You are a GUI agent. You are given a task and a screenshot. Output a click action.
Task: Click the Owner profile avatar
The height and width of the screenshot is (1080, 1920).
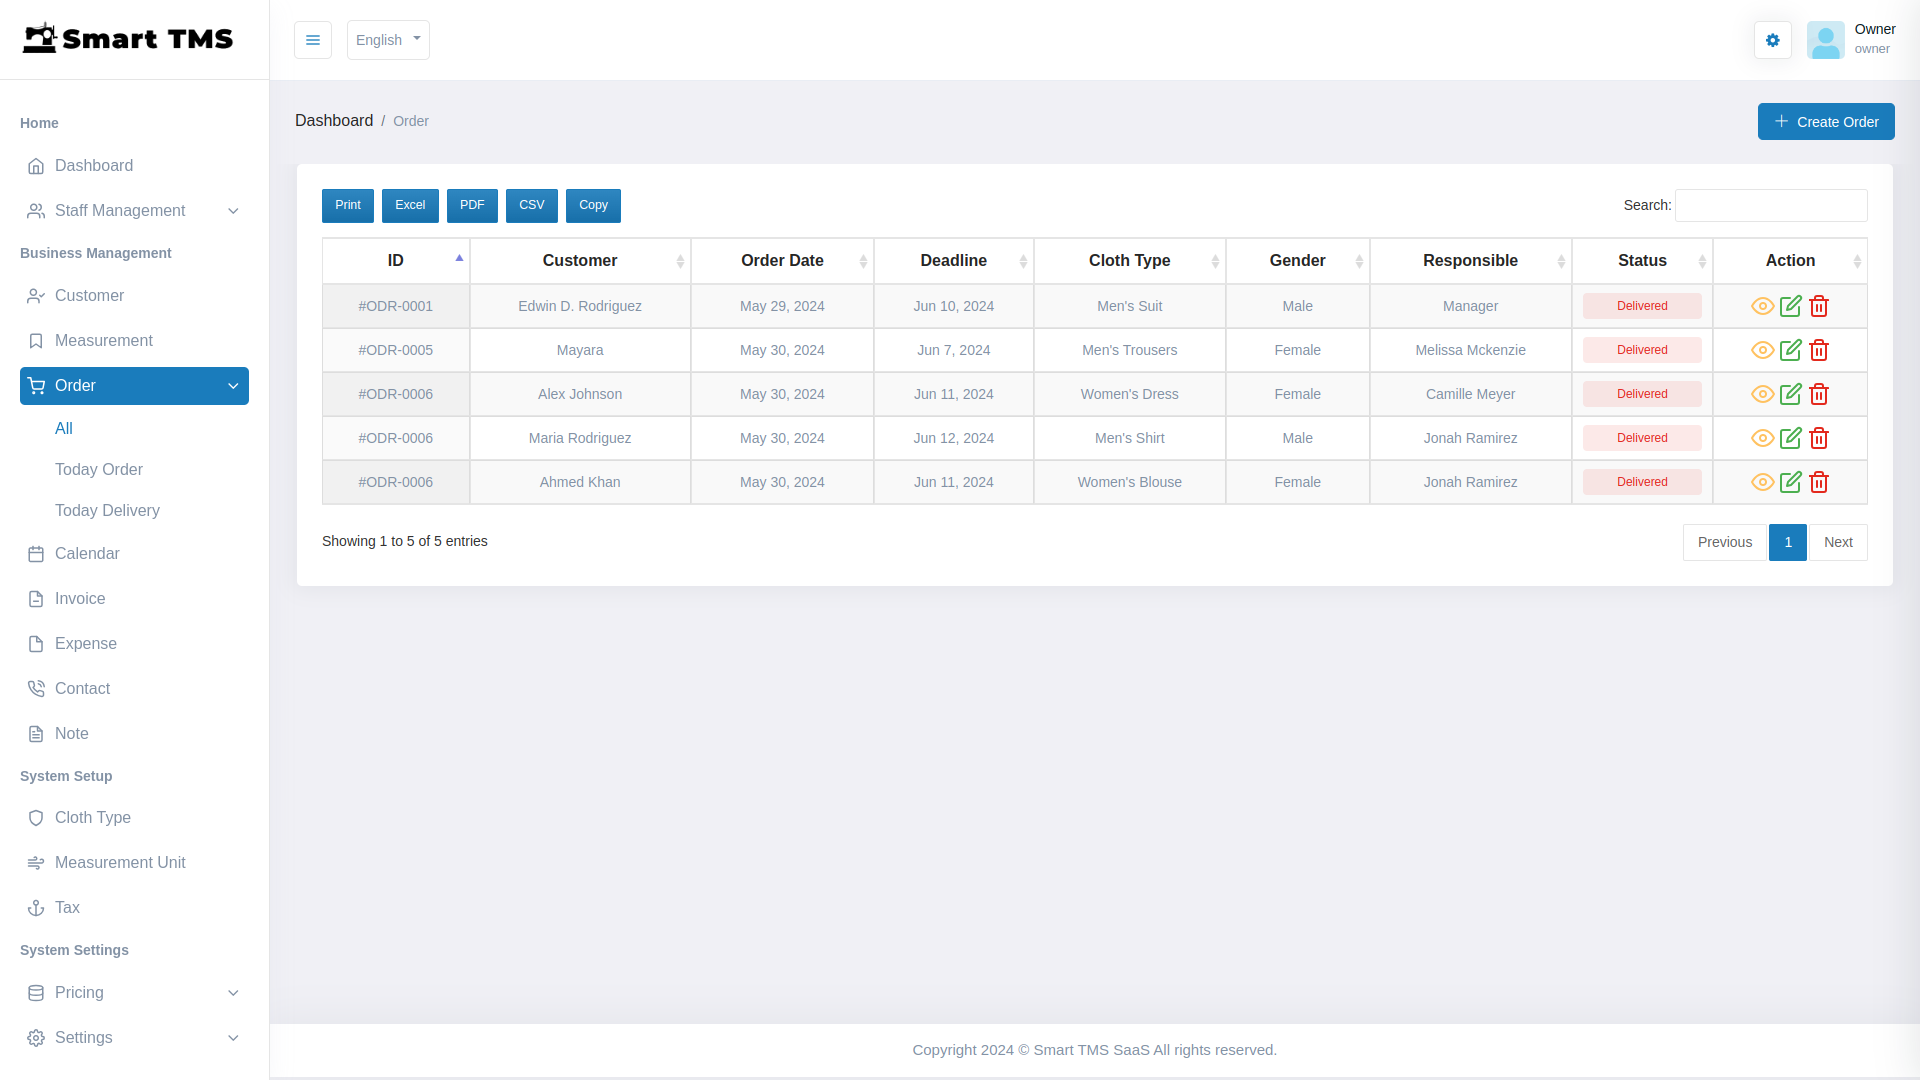click(1825, 40)
